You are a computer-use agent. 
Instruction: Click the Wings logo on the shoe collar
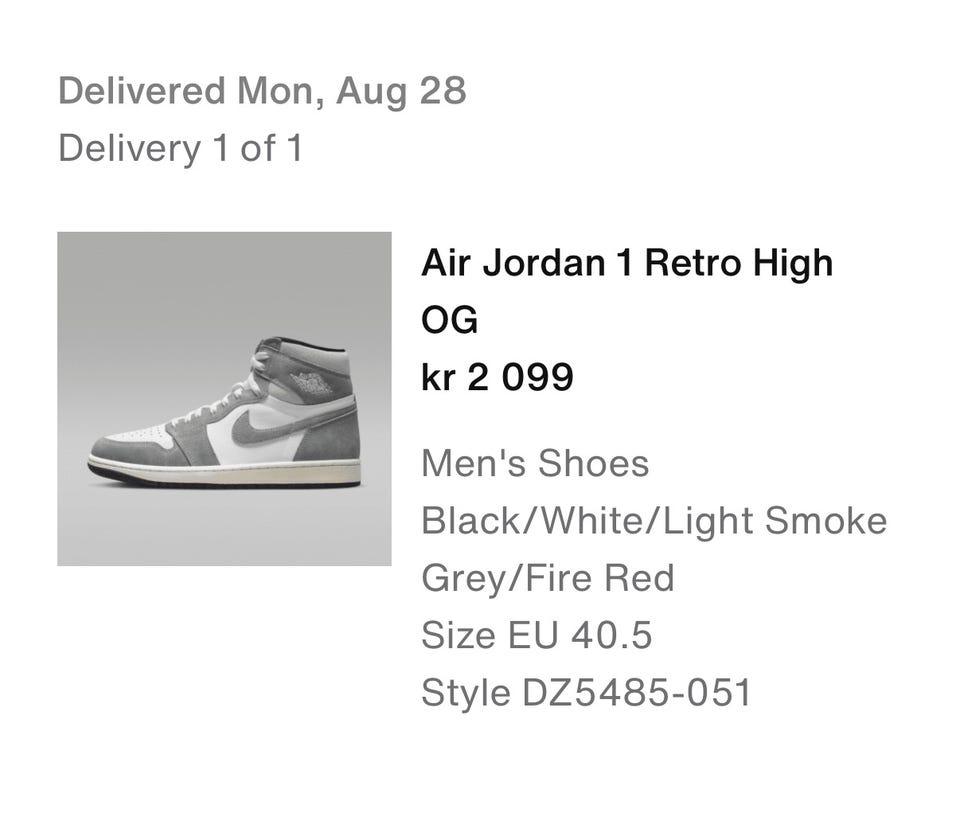[311, 383]
